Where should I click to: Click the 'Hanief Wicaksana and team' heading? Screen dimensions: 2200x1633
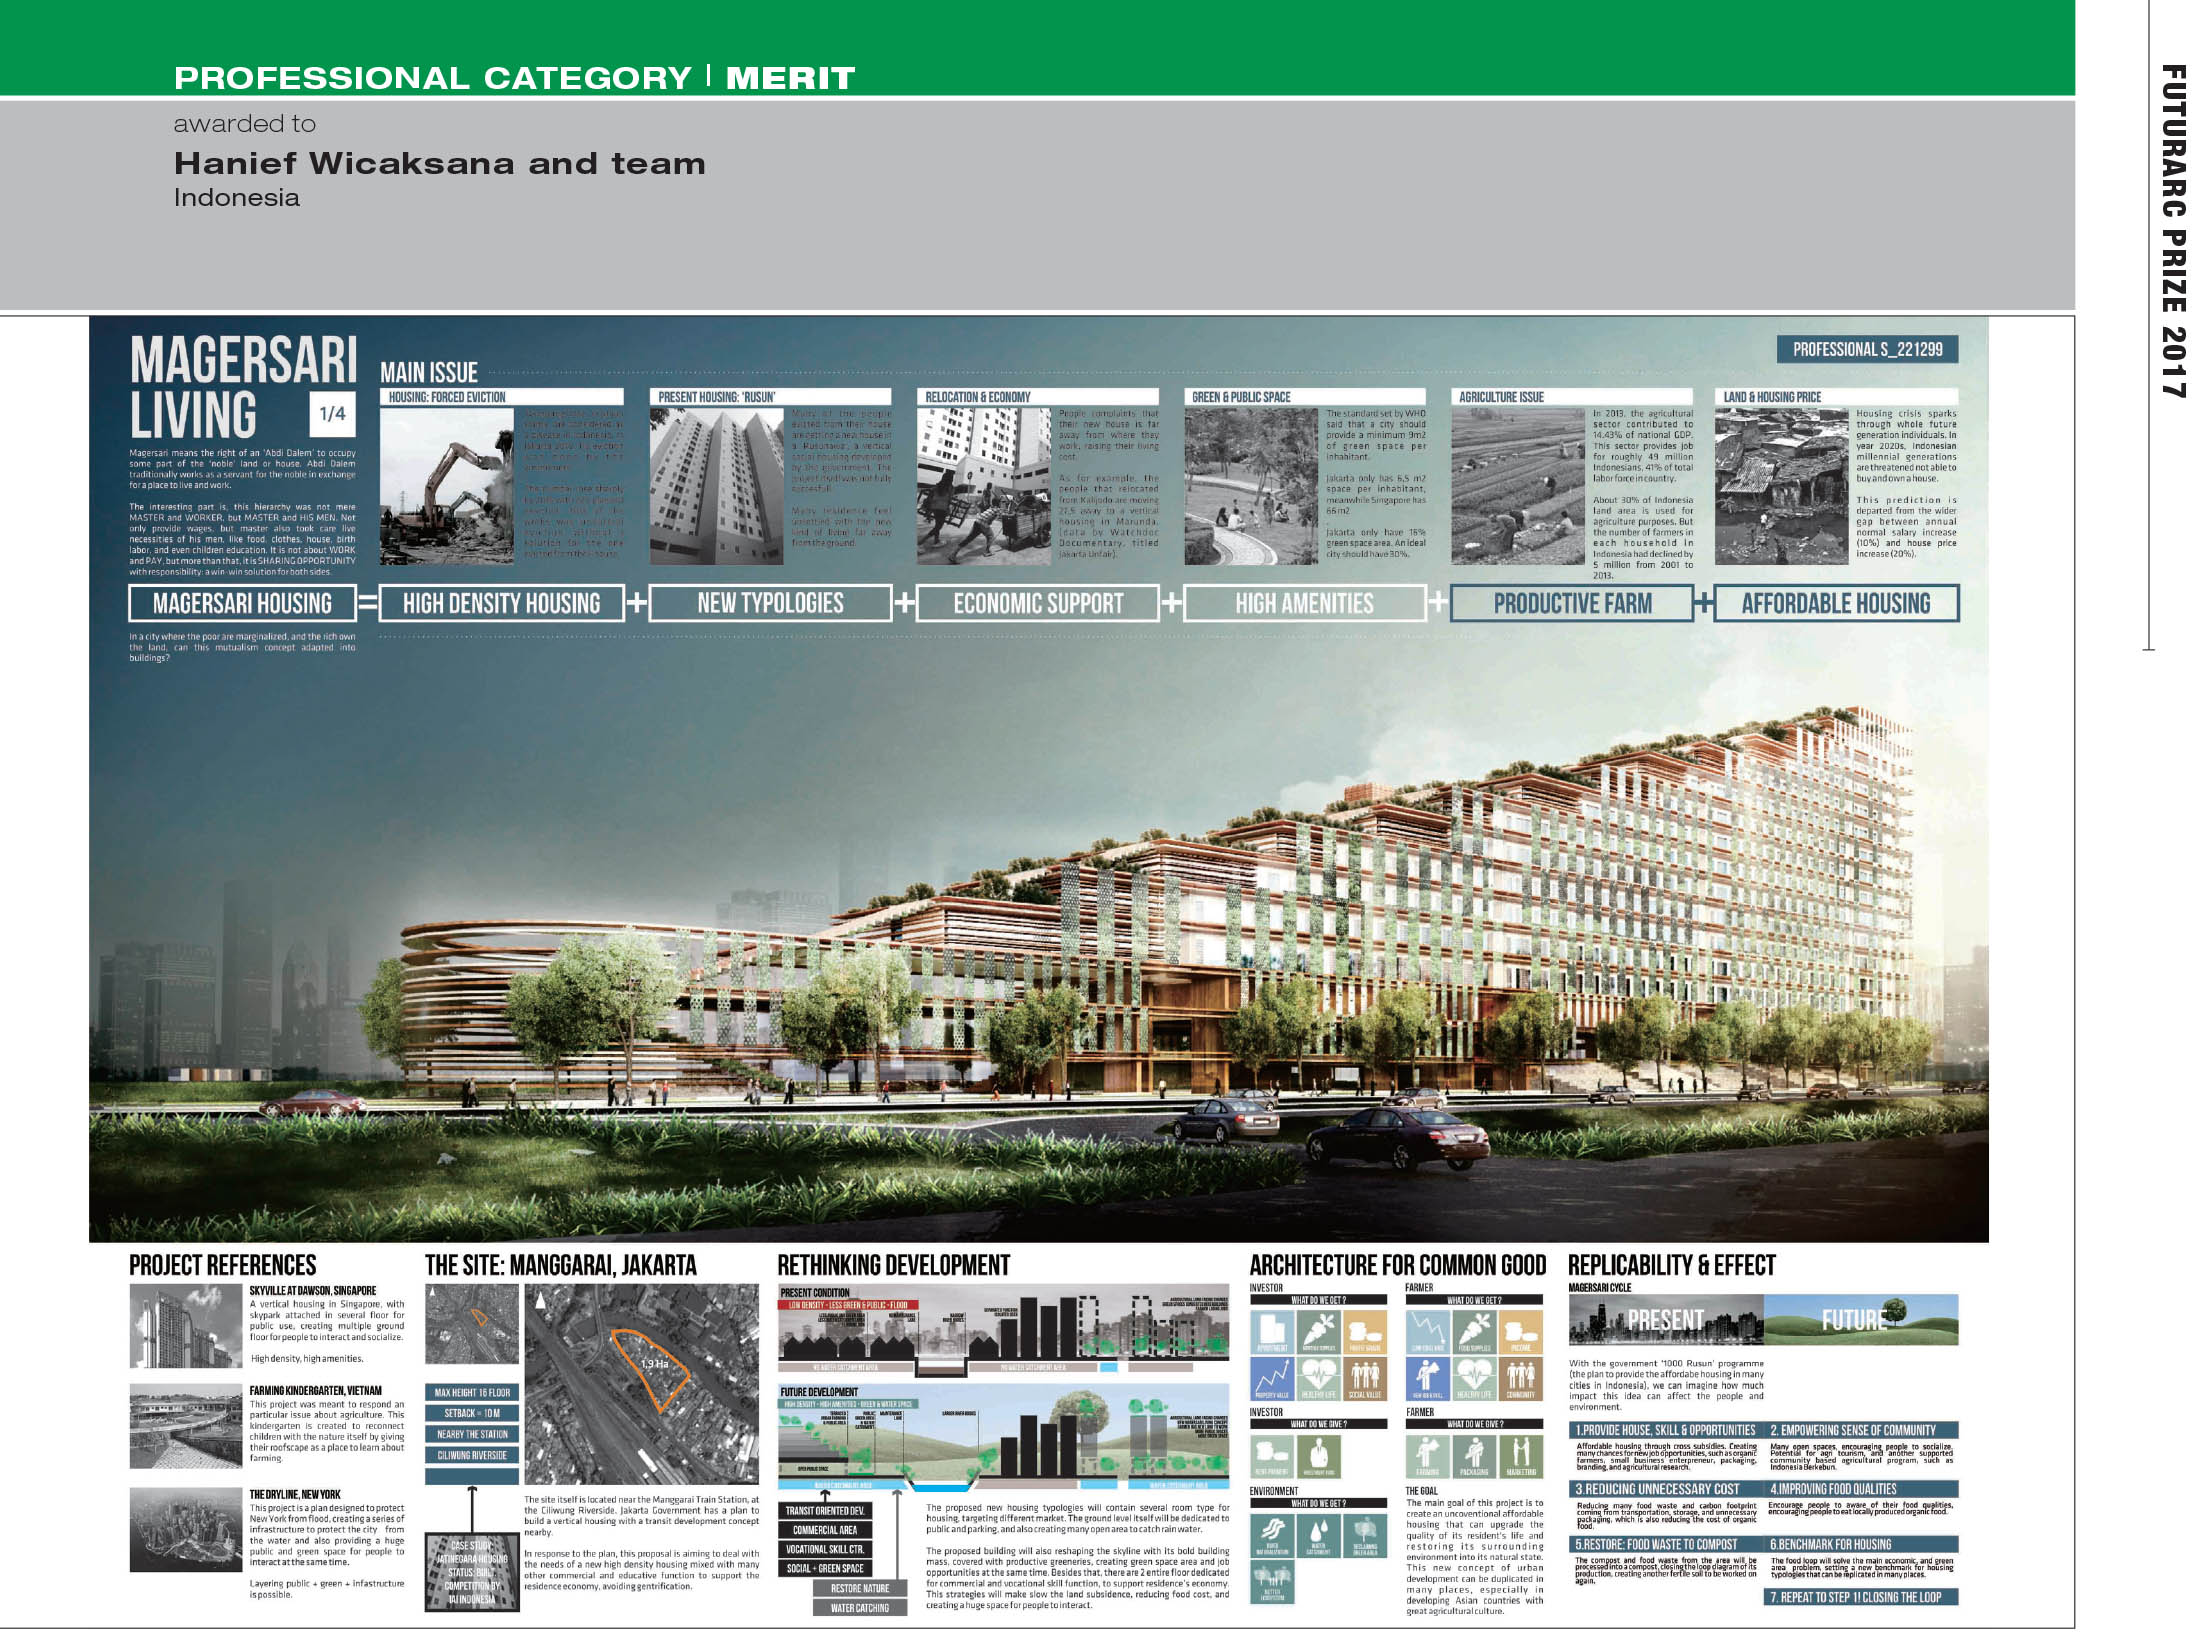(440, 163)
